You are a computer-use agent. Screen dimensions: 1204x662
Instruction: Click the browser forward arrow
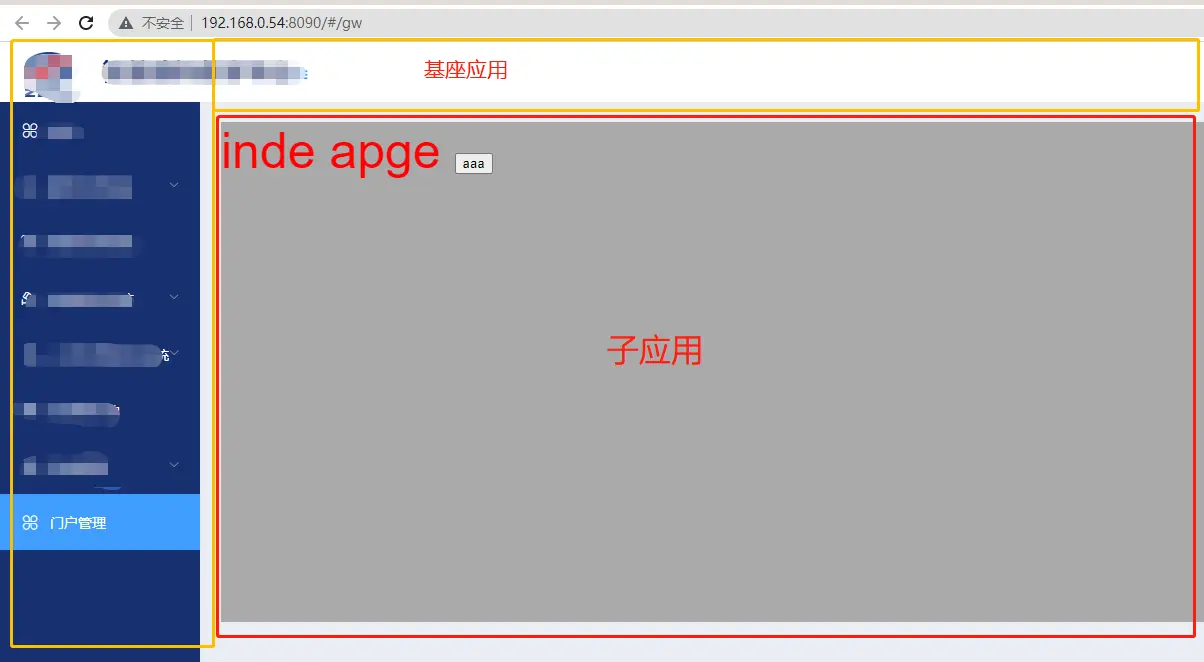pyautogui.click(x=54, y=23)
